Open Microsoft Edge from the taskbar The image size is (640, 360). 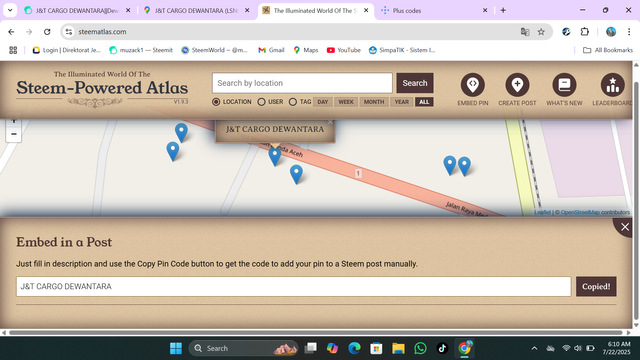click(354, 348)
